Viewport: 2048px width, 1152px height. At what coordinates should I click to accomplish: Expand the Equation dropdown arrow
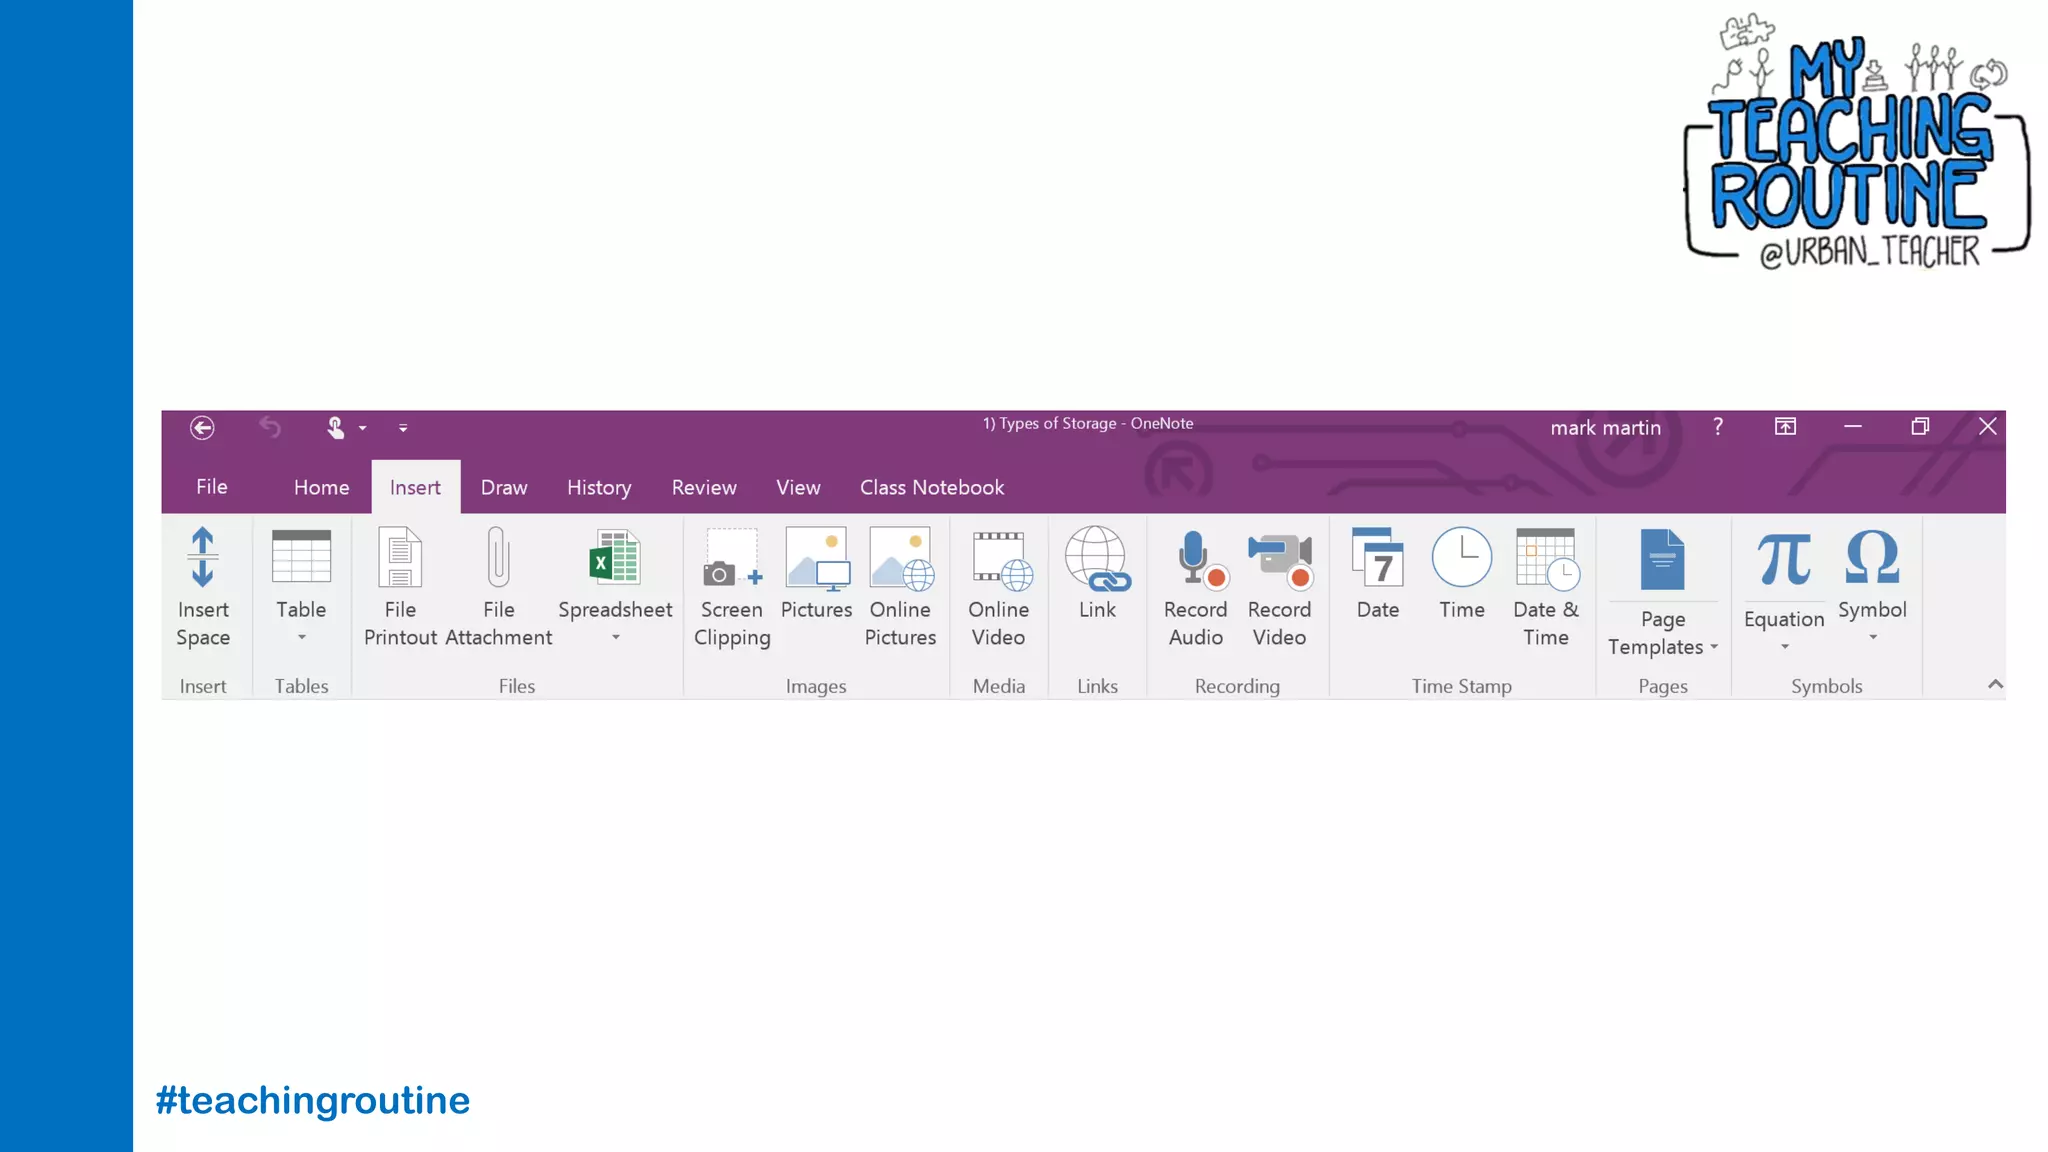coord(1784,647)
